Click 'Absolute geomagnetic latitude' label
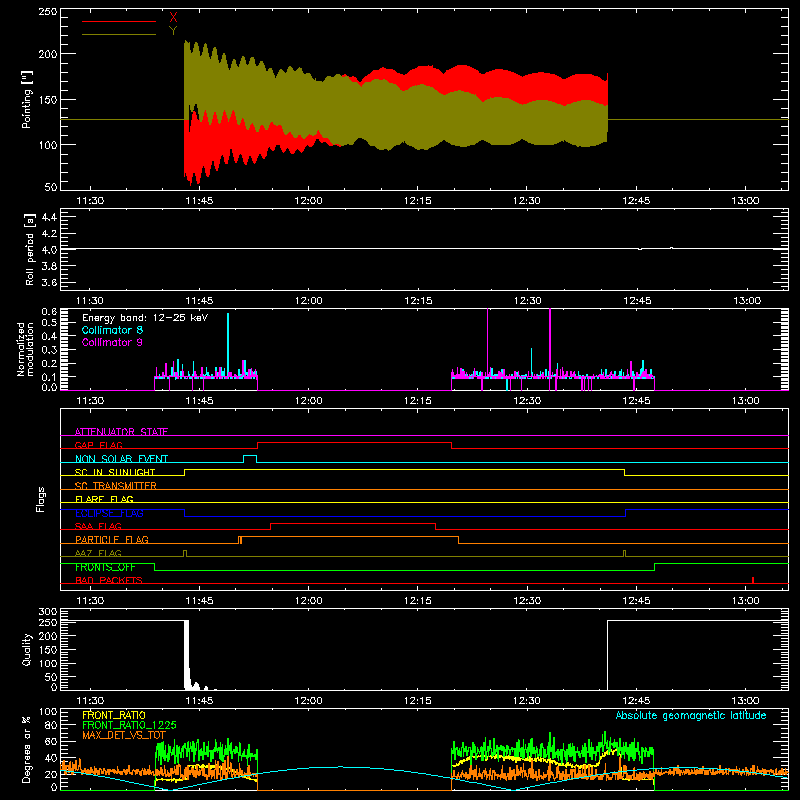This screenshot has width=800, height=800. pyautogui.click(x=691, y=715)
